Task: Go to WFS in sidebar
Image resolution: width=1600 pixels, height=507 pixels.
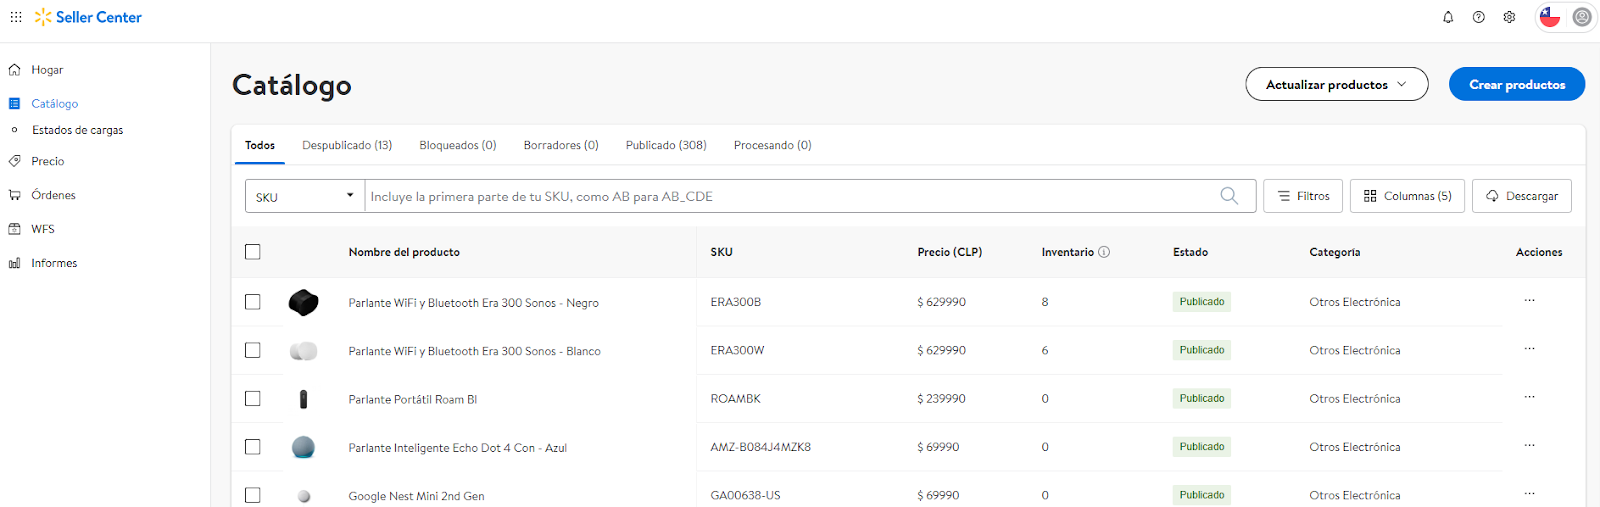Action: tap(43, 229)
